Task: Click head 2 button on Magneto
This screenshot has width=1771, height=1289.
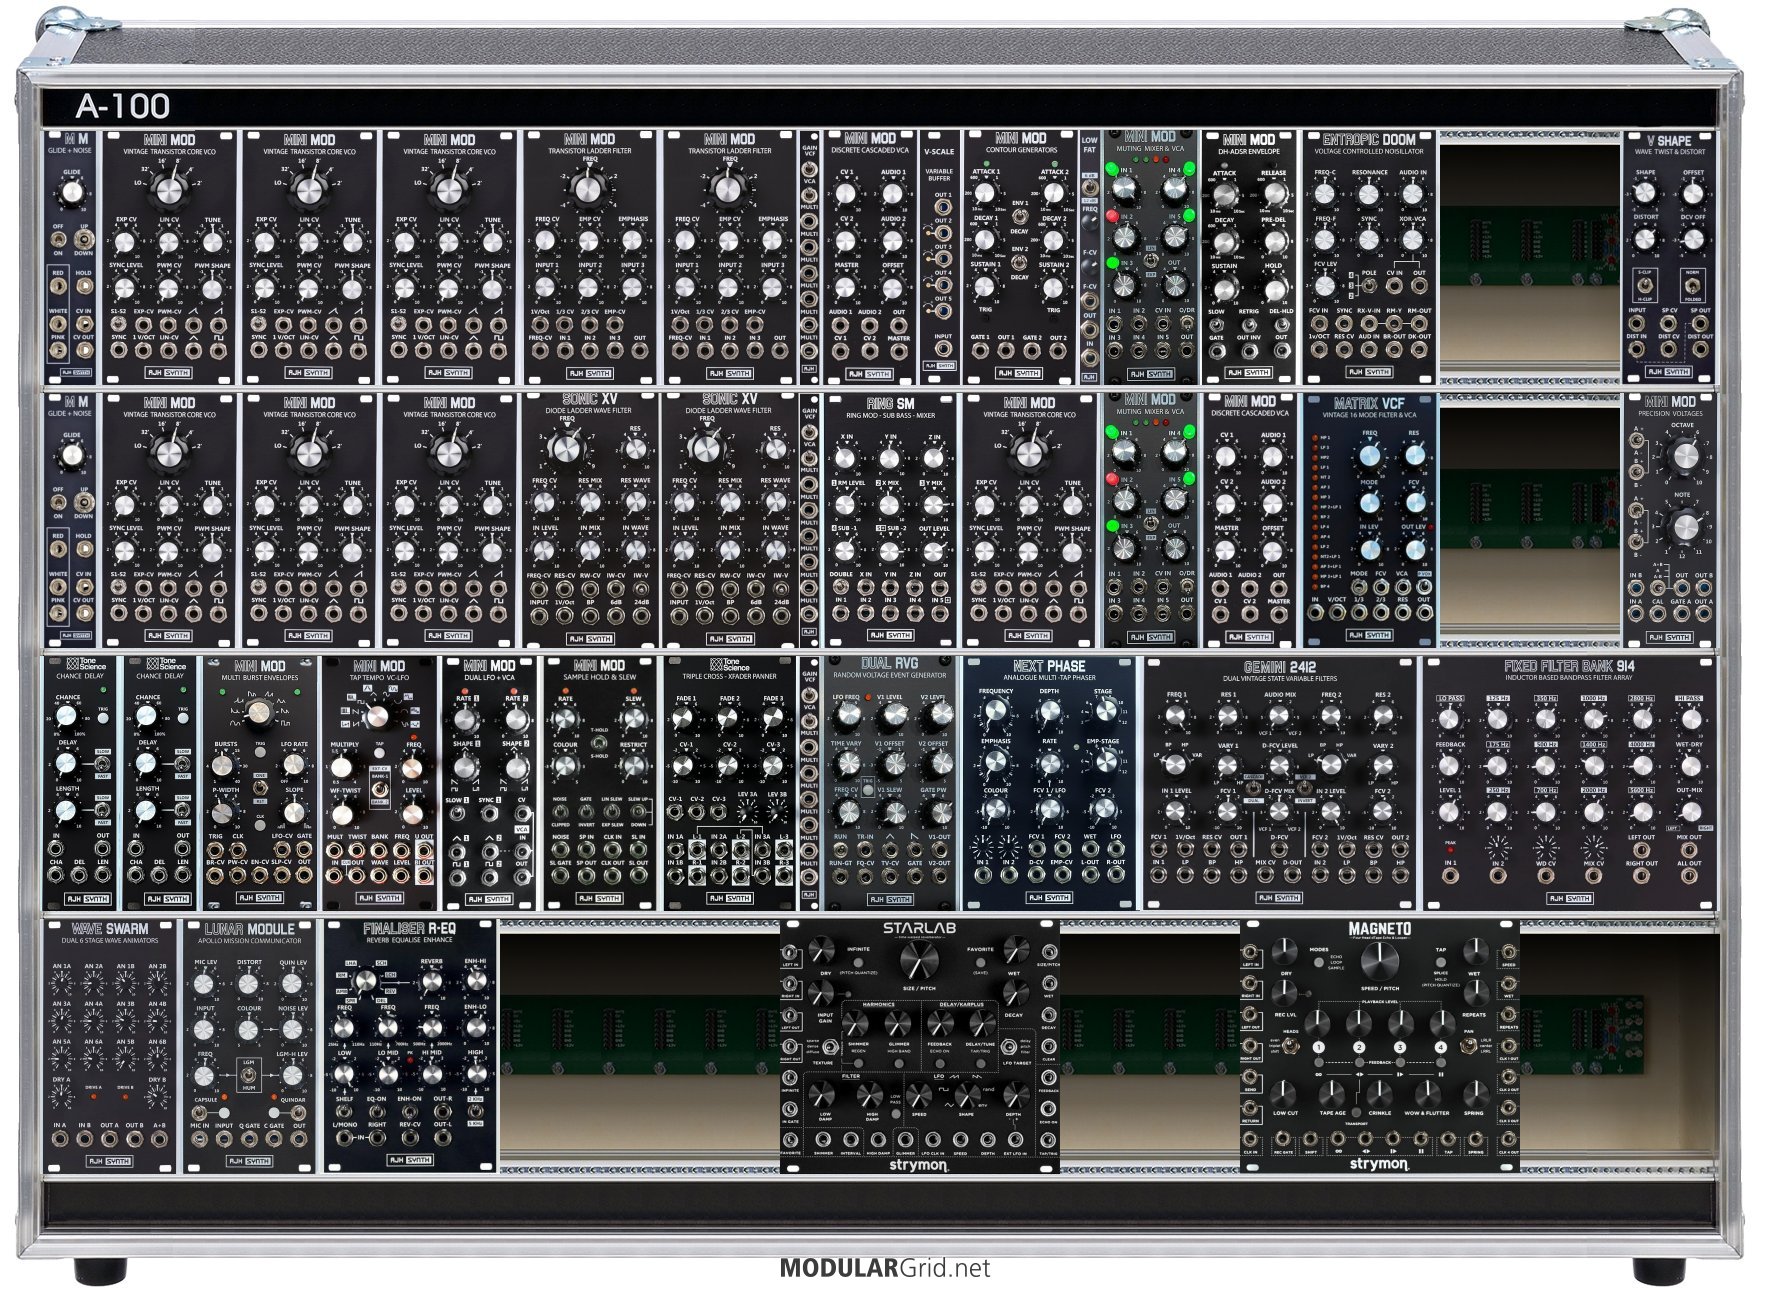Action: (x=1358, y=1047)
